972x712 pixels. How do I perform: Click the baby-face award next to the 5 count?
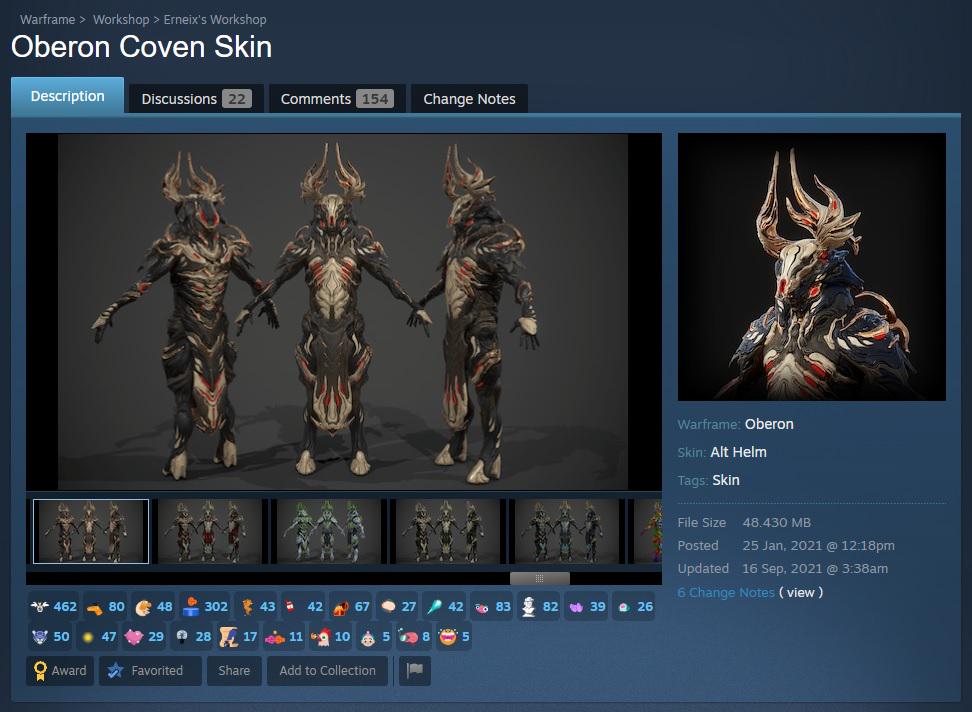375,636
